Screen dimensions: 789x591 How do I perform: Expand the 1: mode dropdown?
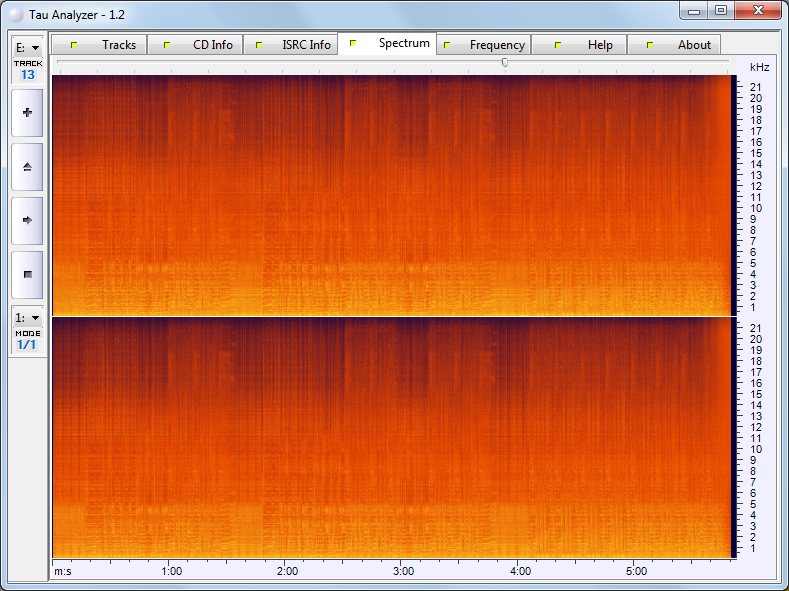click(27, 317)
